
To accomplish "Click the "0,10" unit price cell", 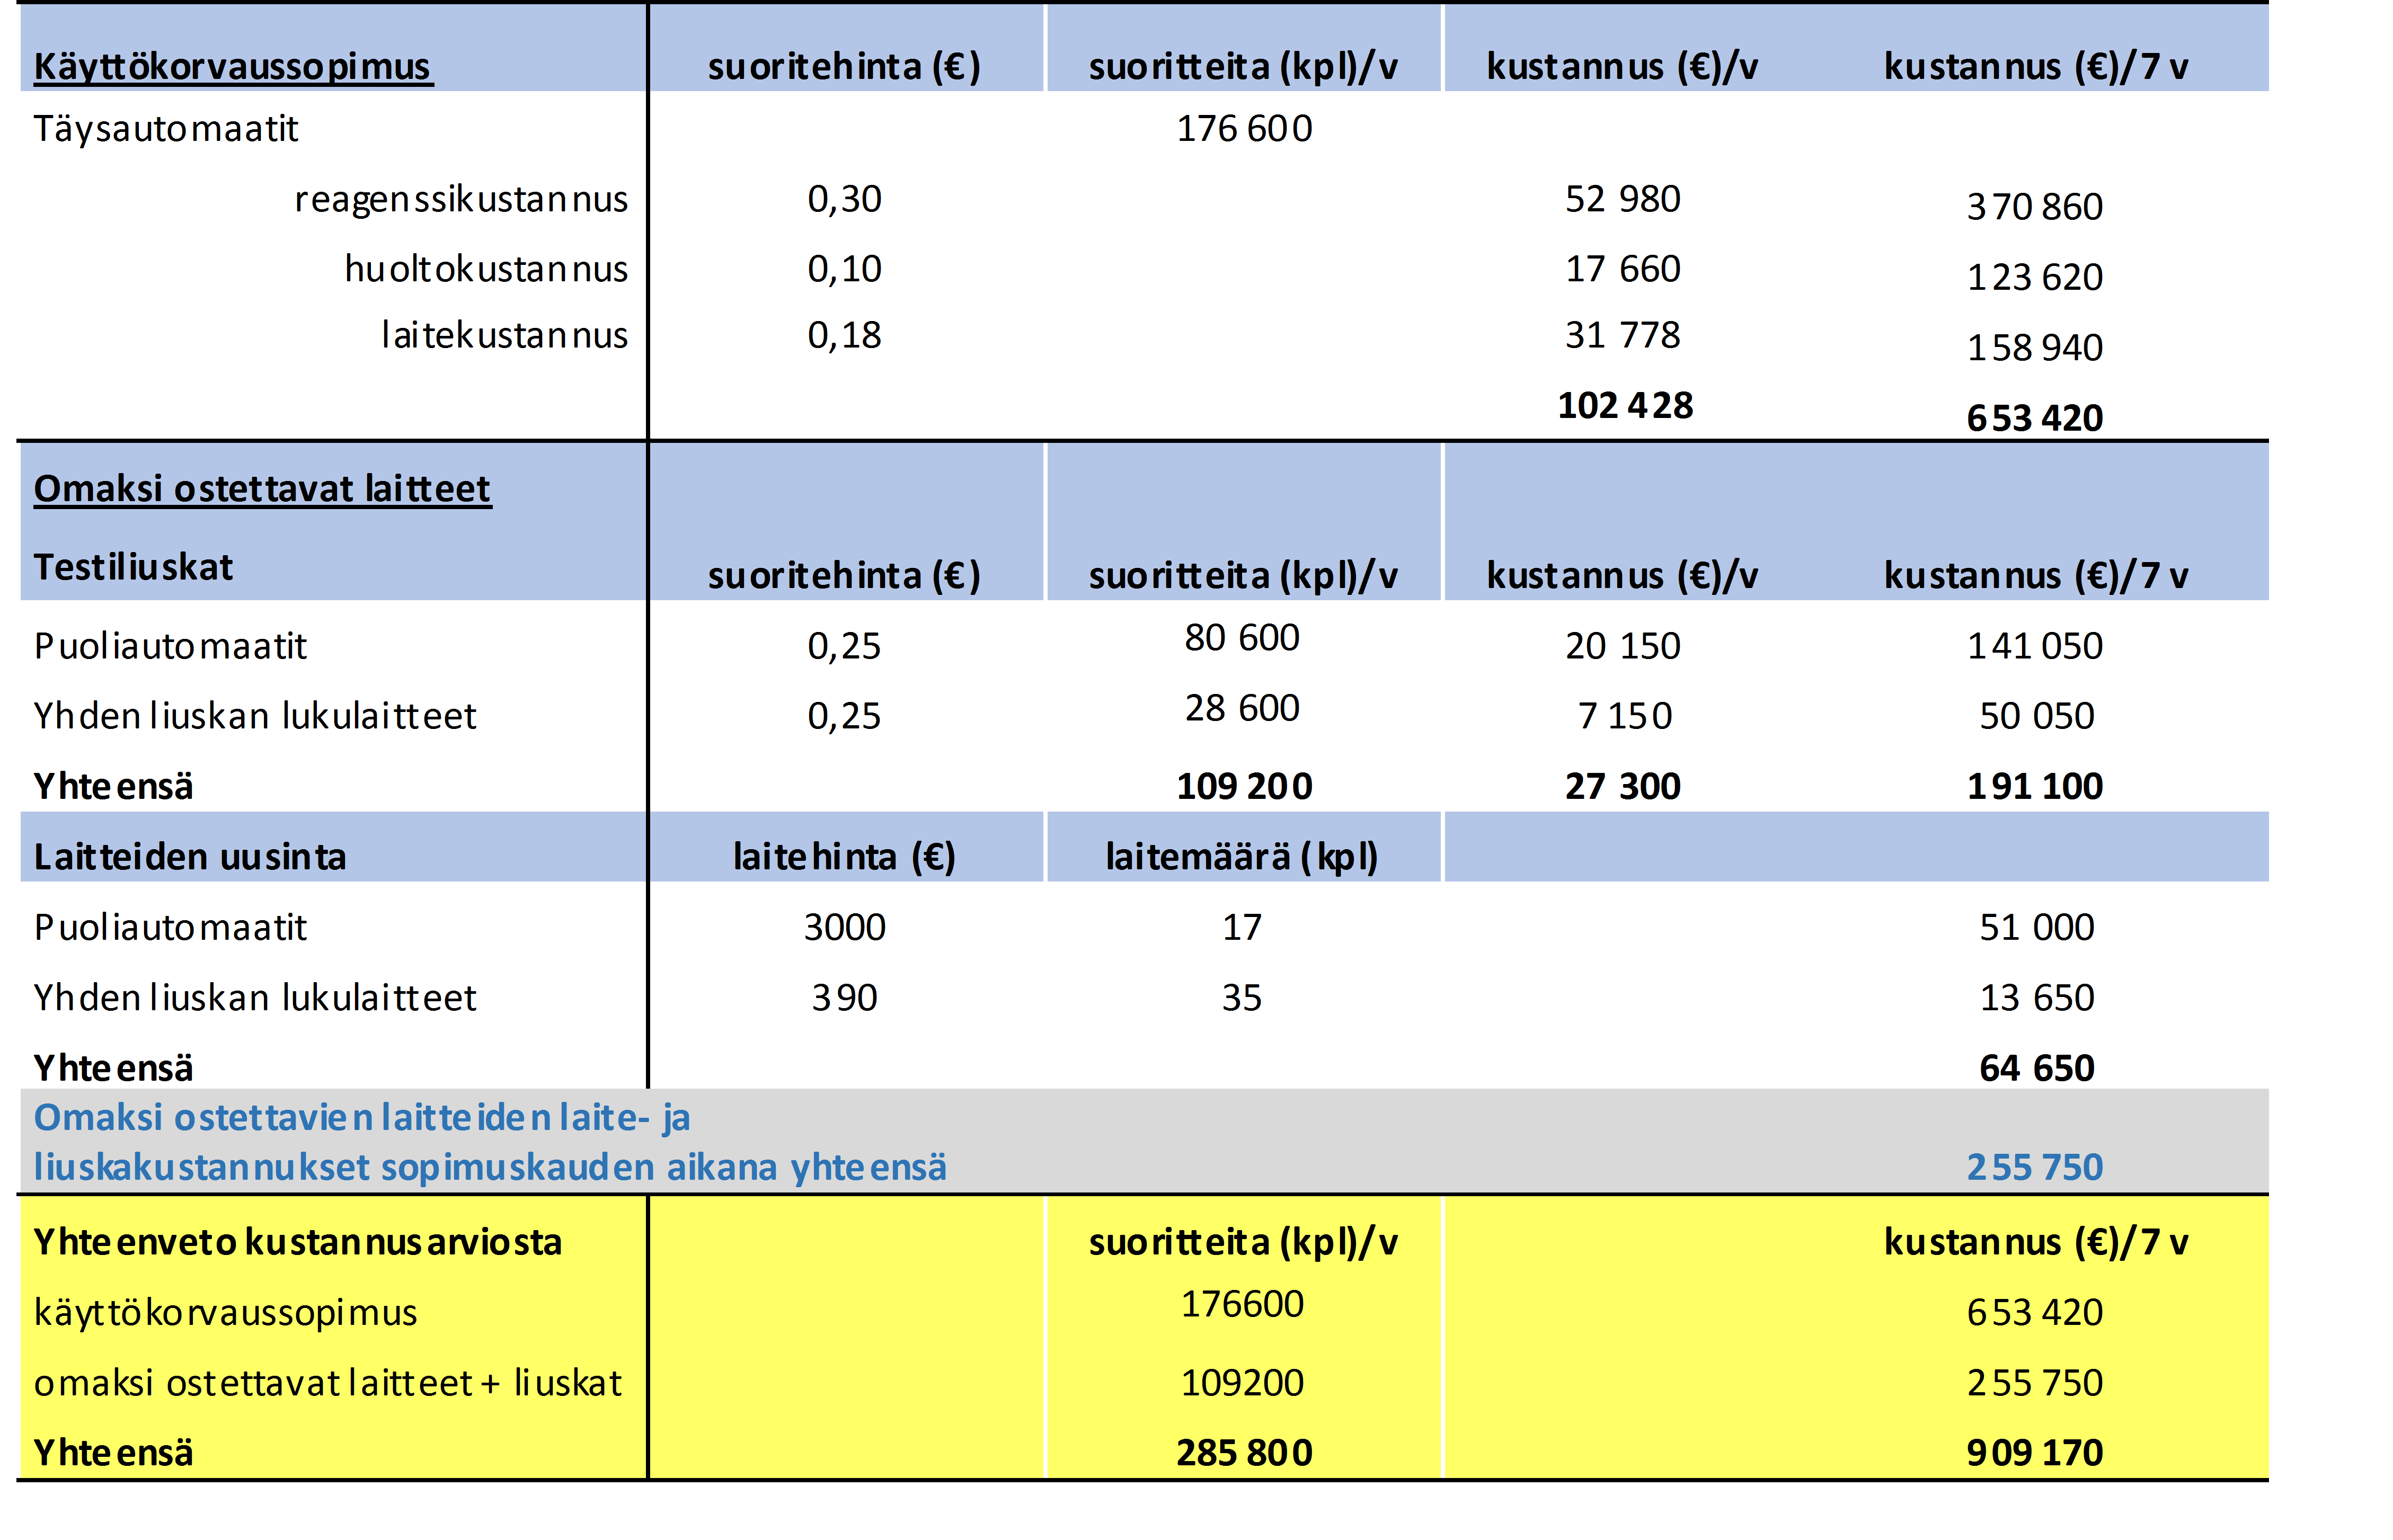I will click(844, 269).
